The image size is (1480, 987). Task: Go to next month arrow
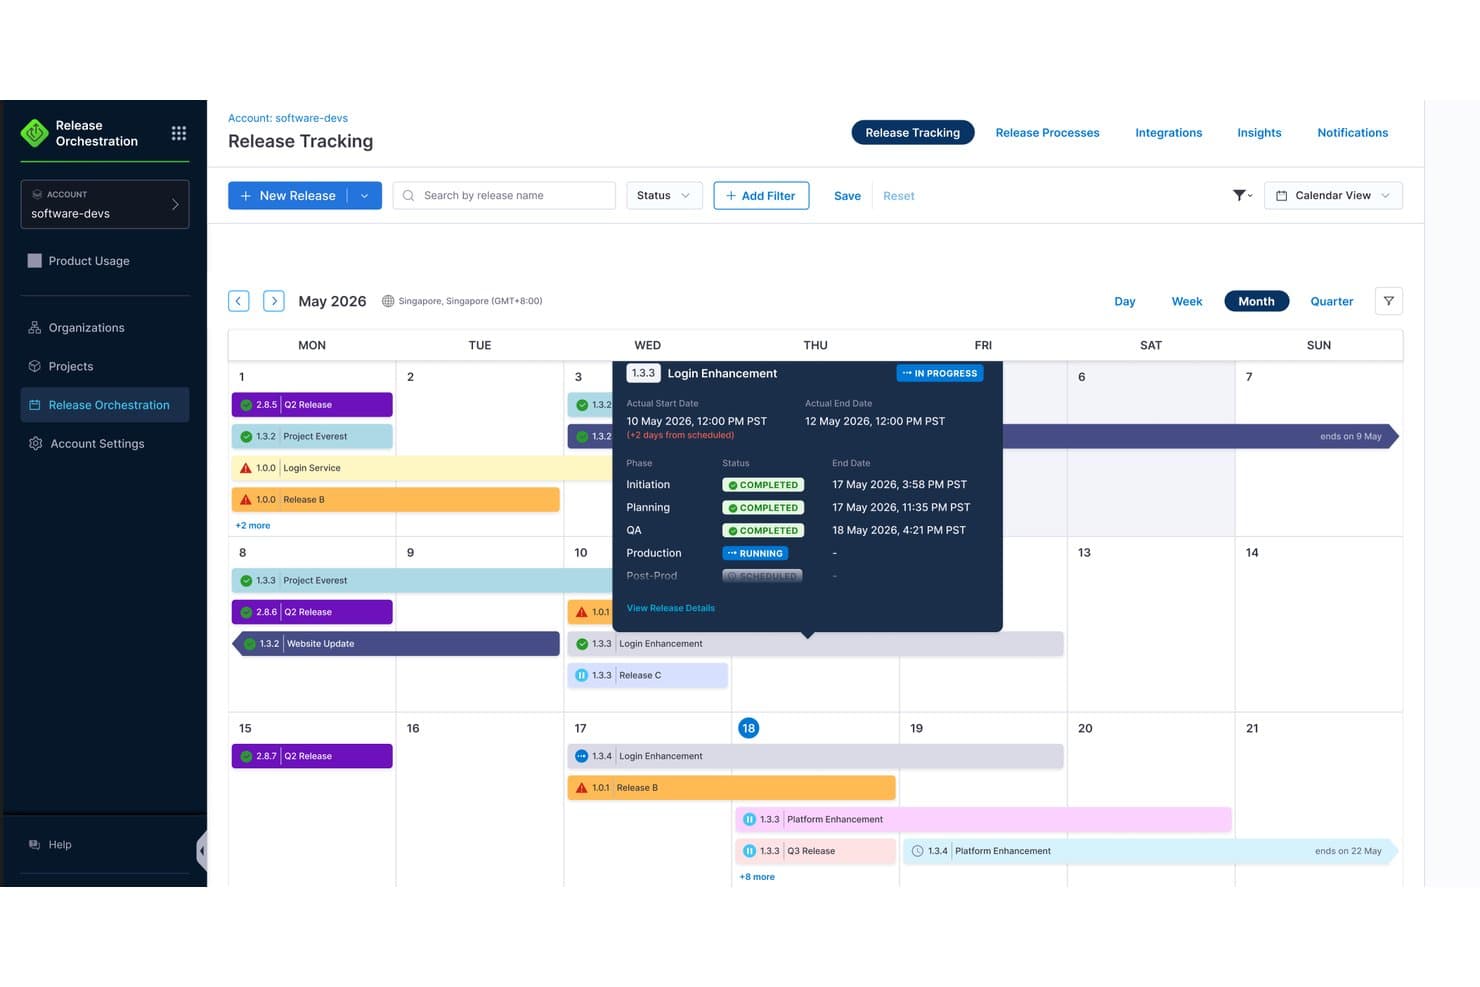tap(274, 301)
